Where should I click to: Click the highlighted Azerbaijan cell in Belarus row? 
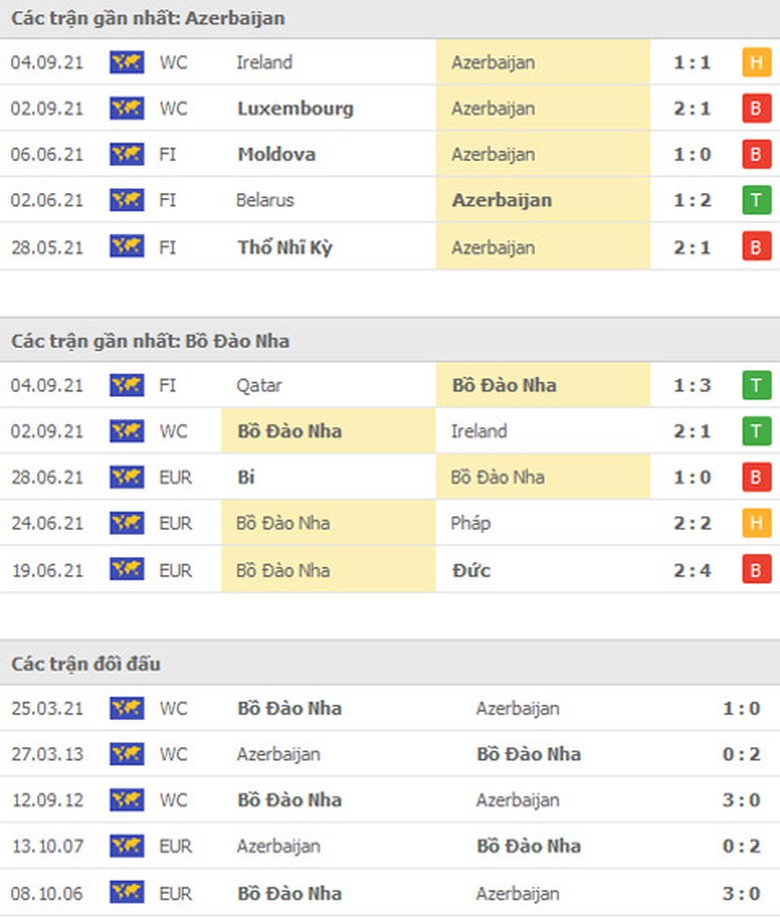(502, 200)
